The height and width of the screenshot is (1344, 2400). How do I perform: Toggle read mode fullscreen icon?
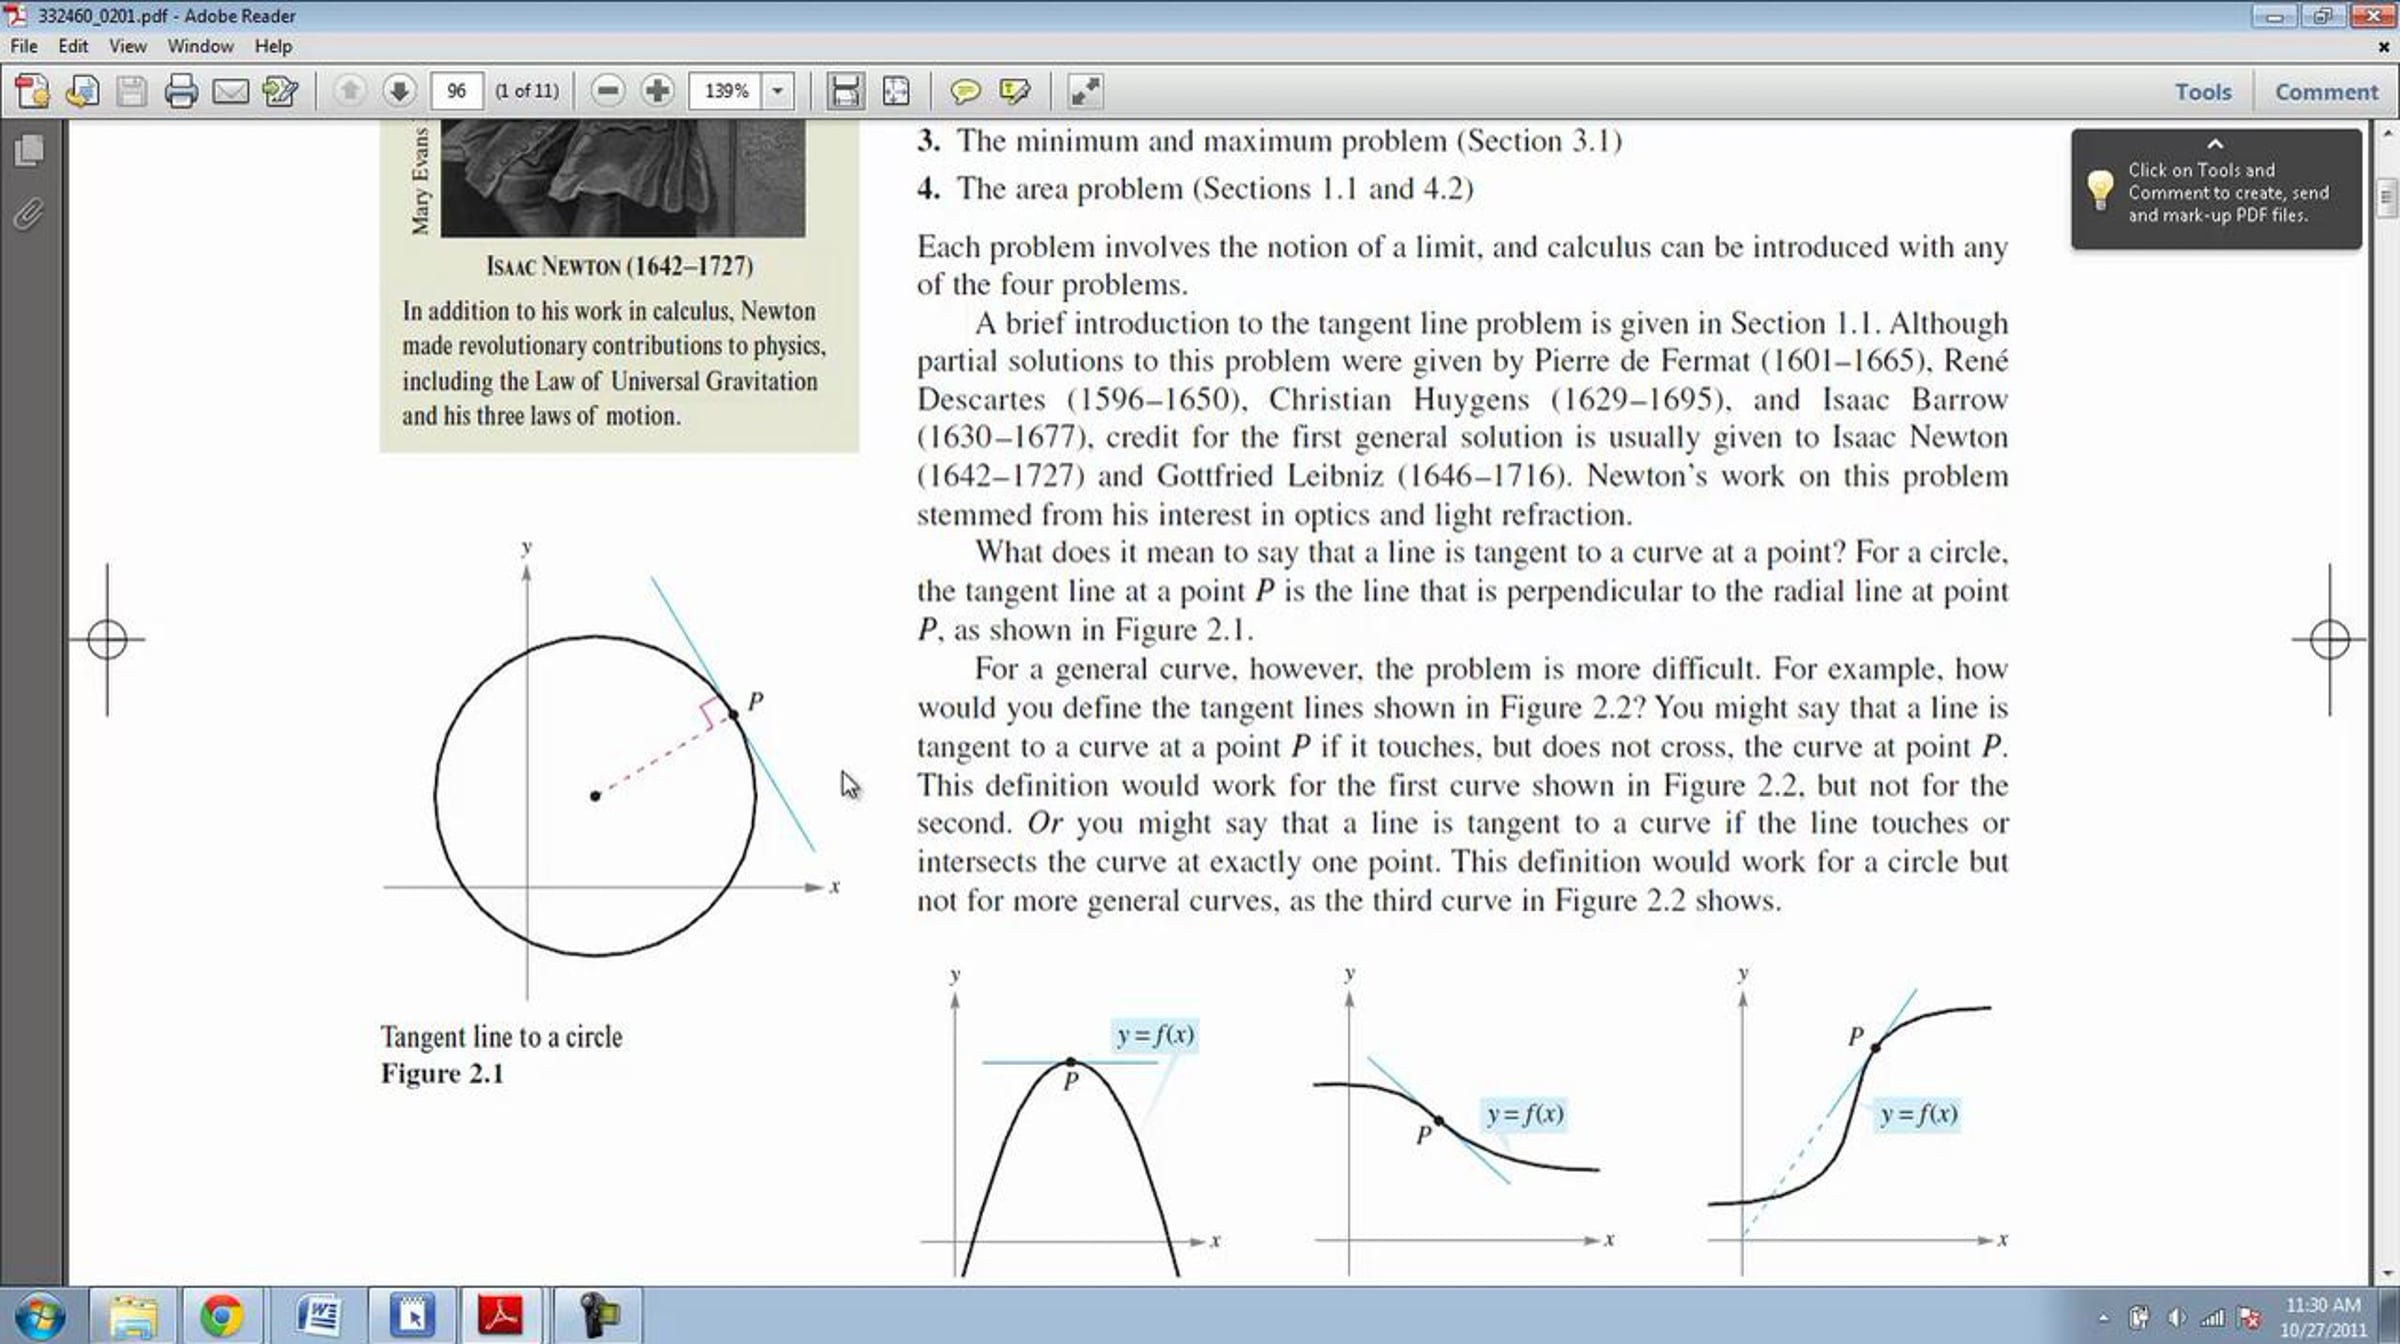(1085, 92)
